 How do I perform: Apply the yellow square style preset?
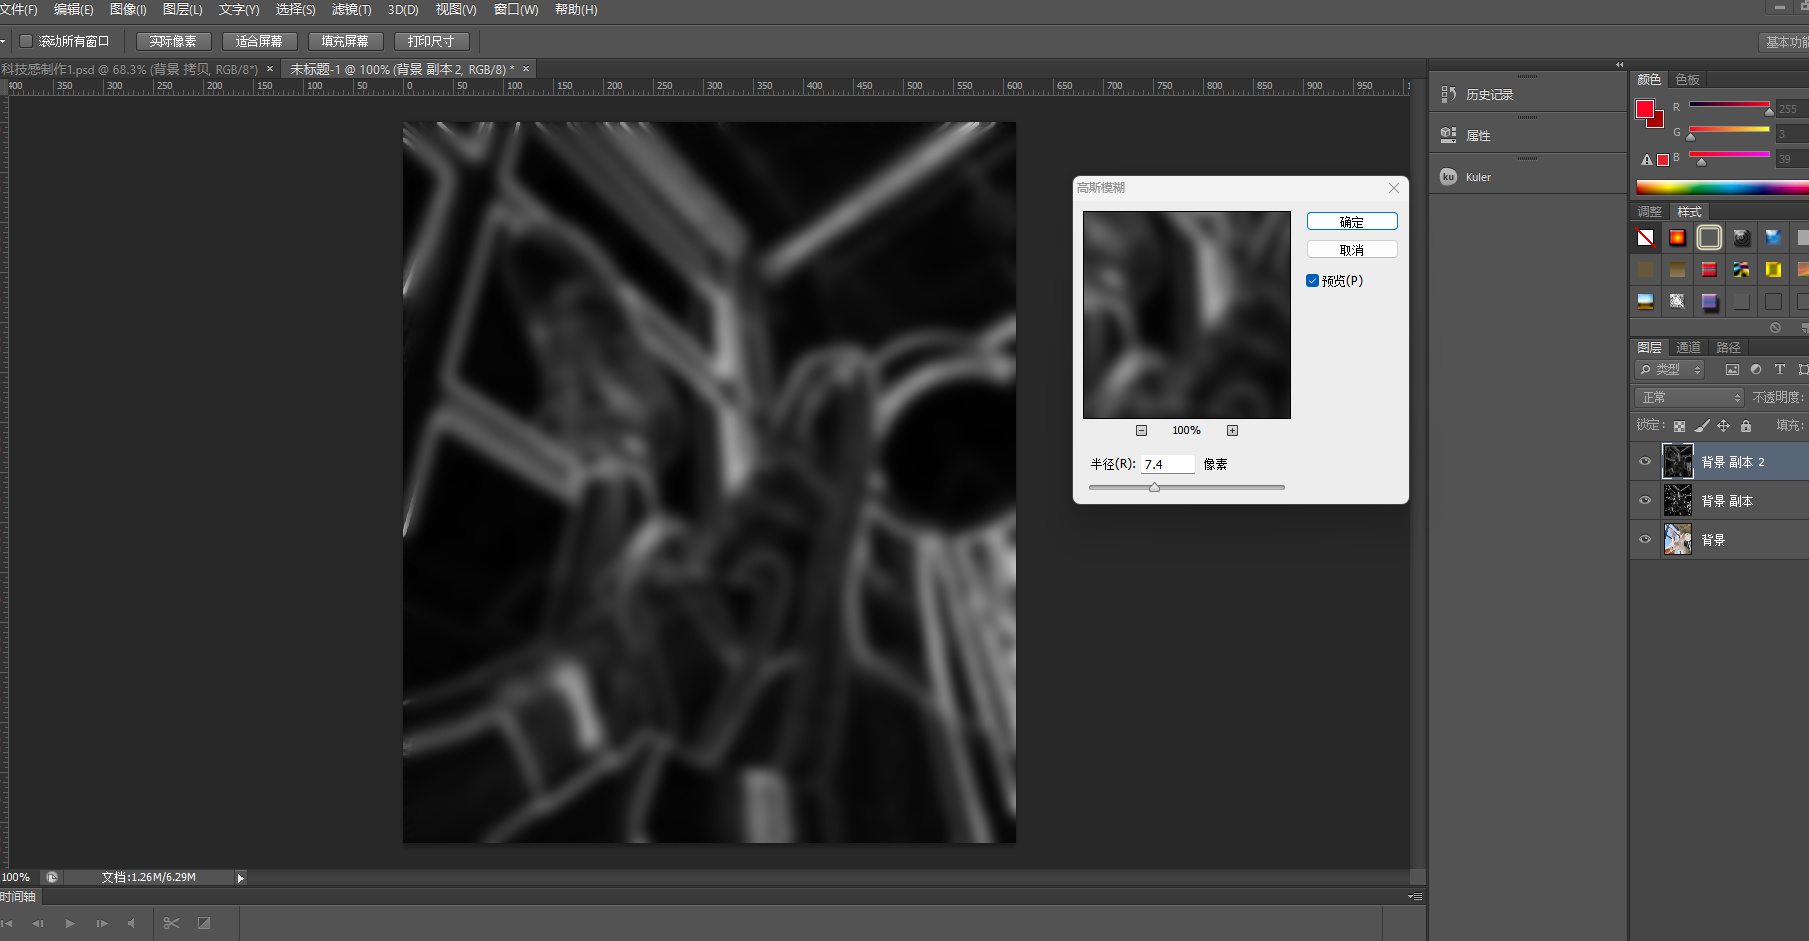tap(1774, 269)
